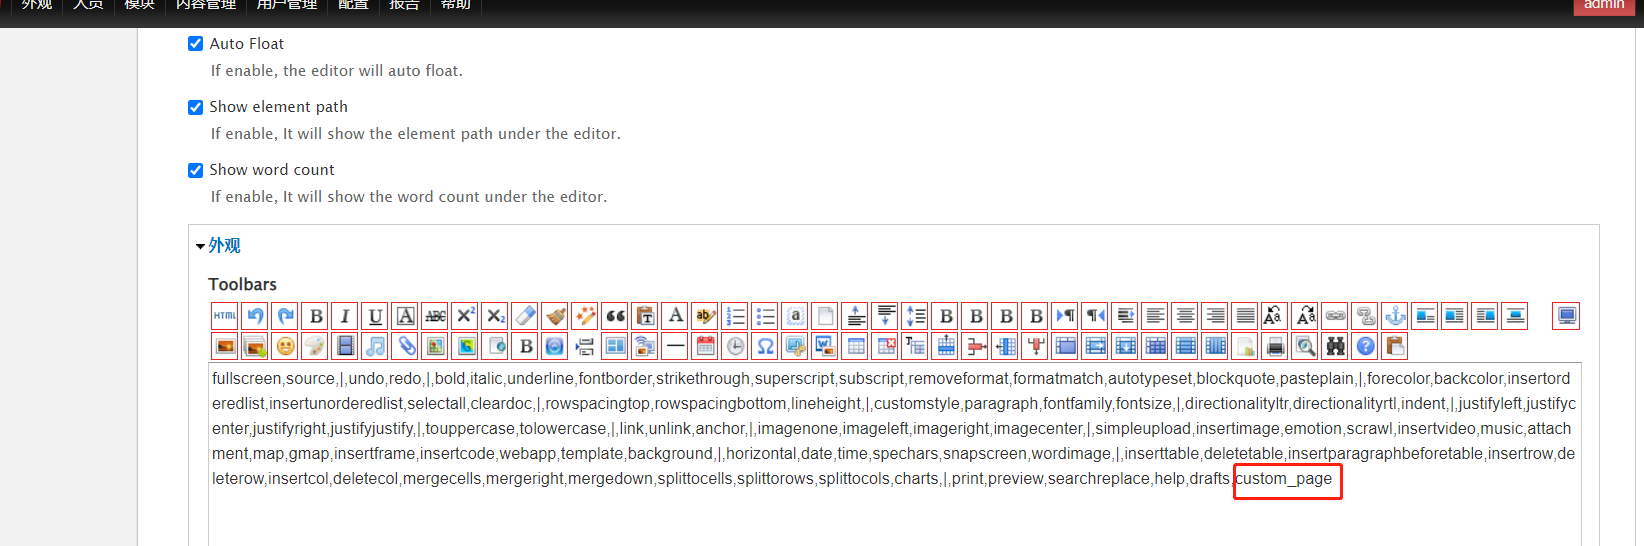Click the anchor icon in toolbar
This screenshot has width=1644, height=546.
[x=1395, y=316]
